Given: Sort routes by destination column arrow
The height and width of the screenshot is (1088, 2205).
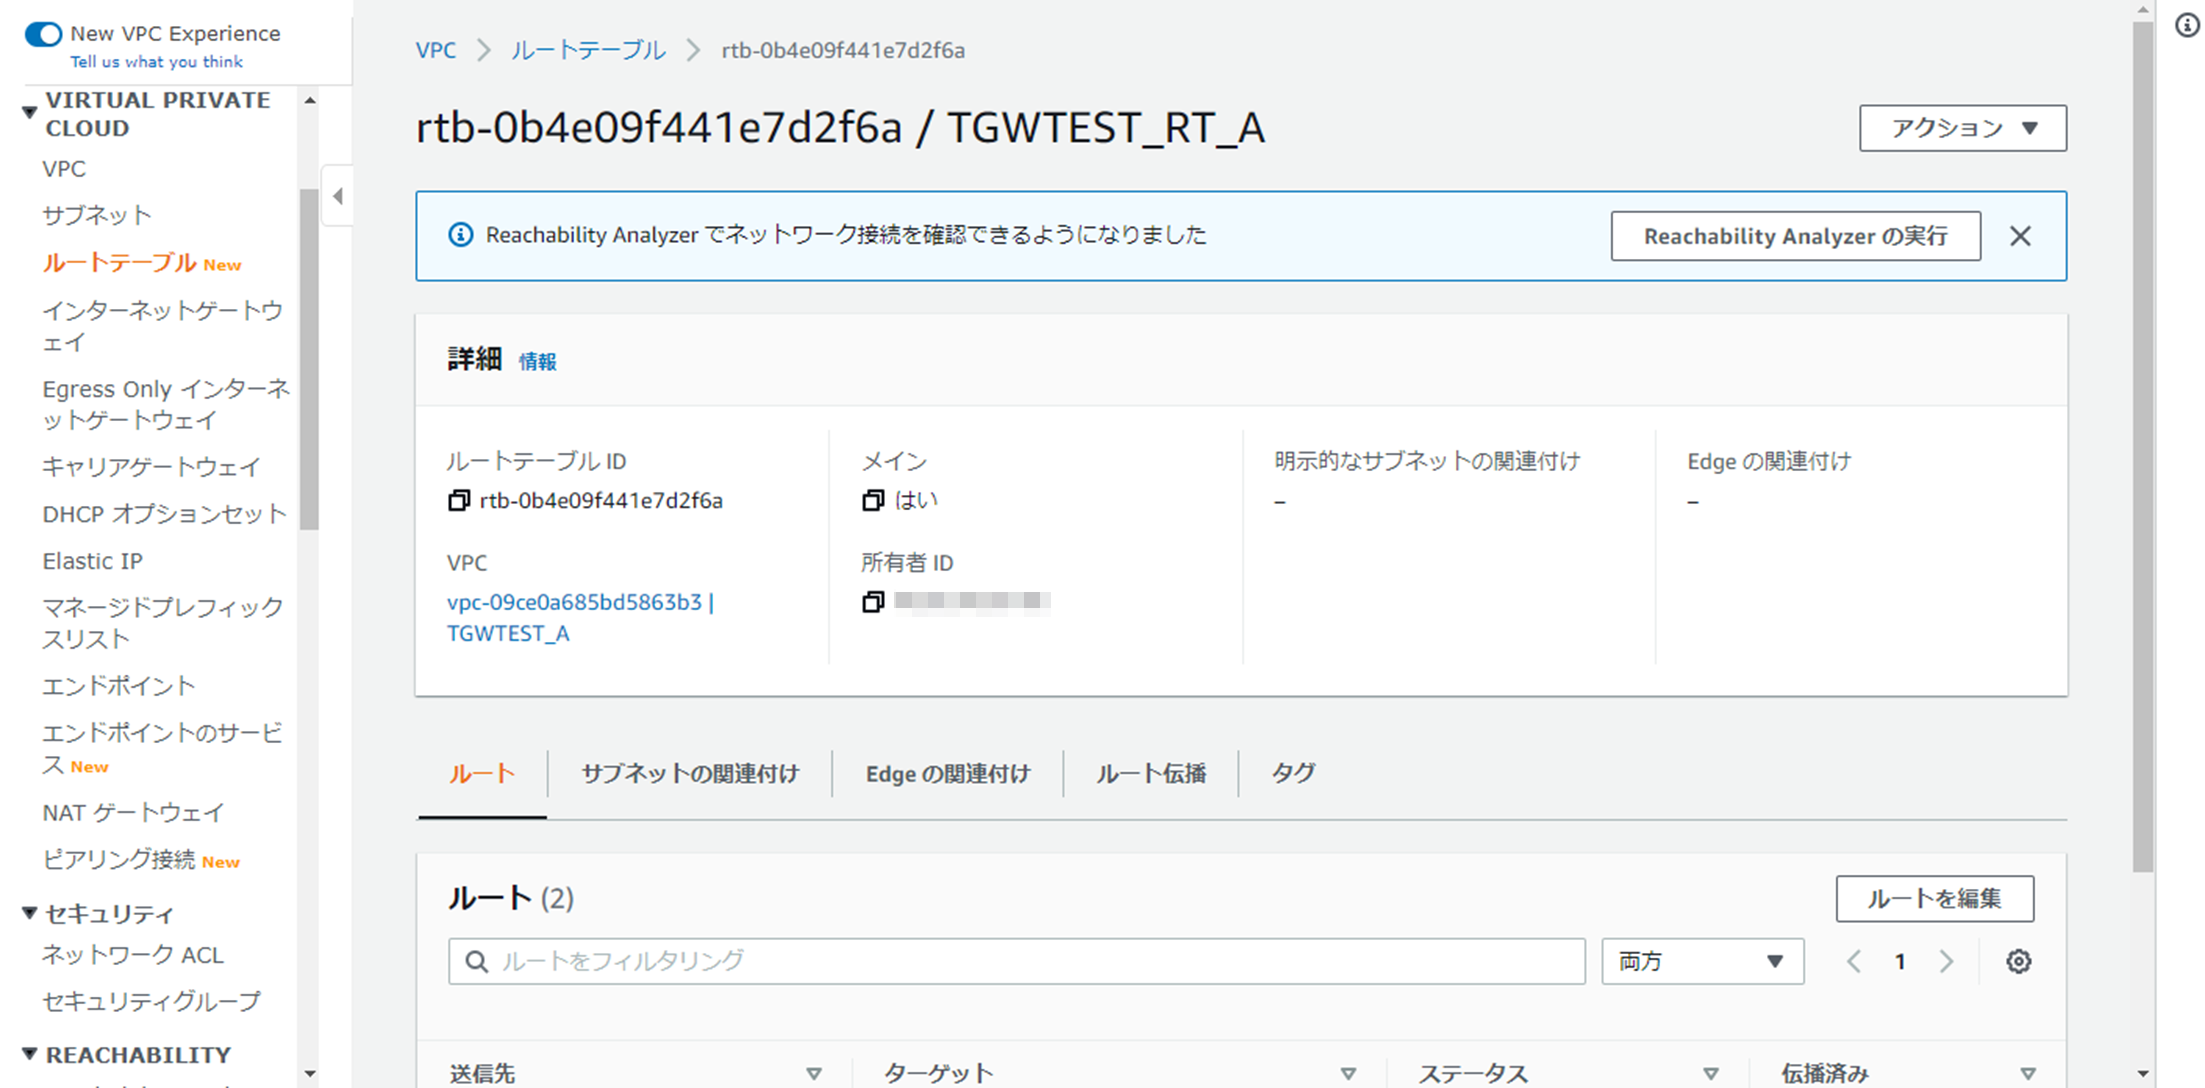Looking at the screenshot, I should click(814, 1073).
